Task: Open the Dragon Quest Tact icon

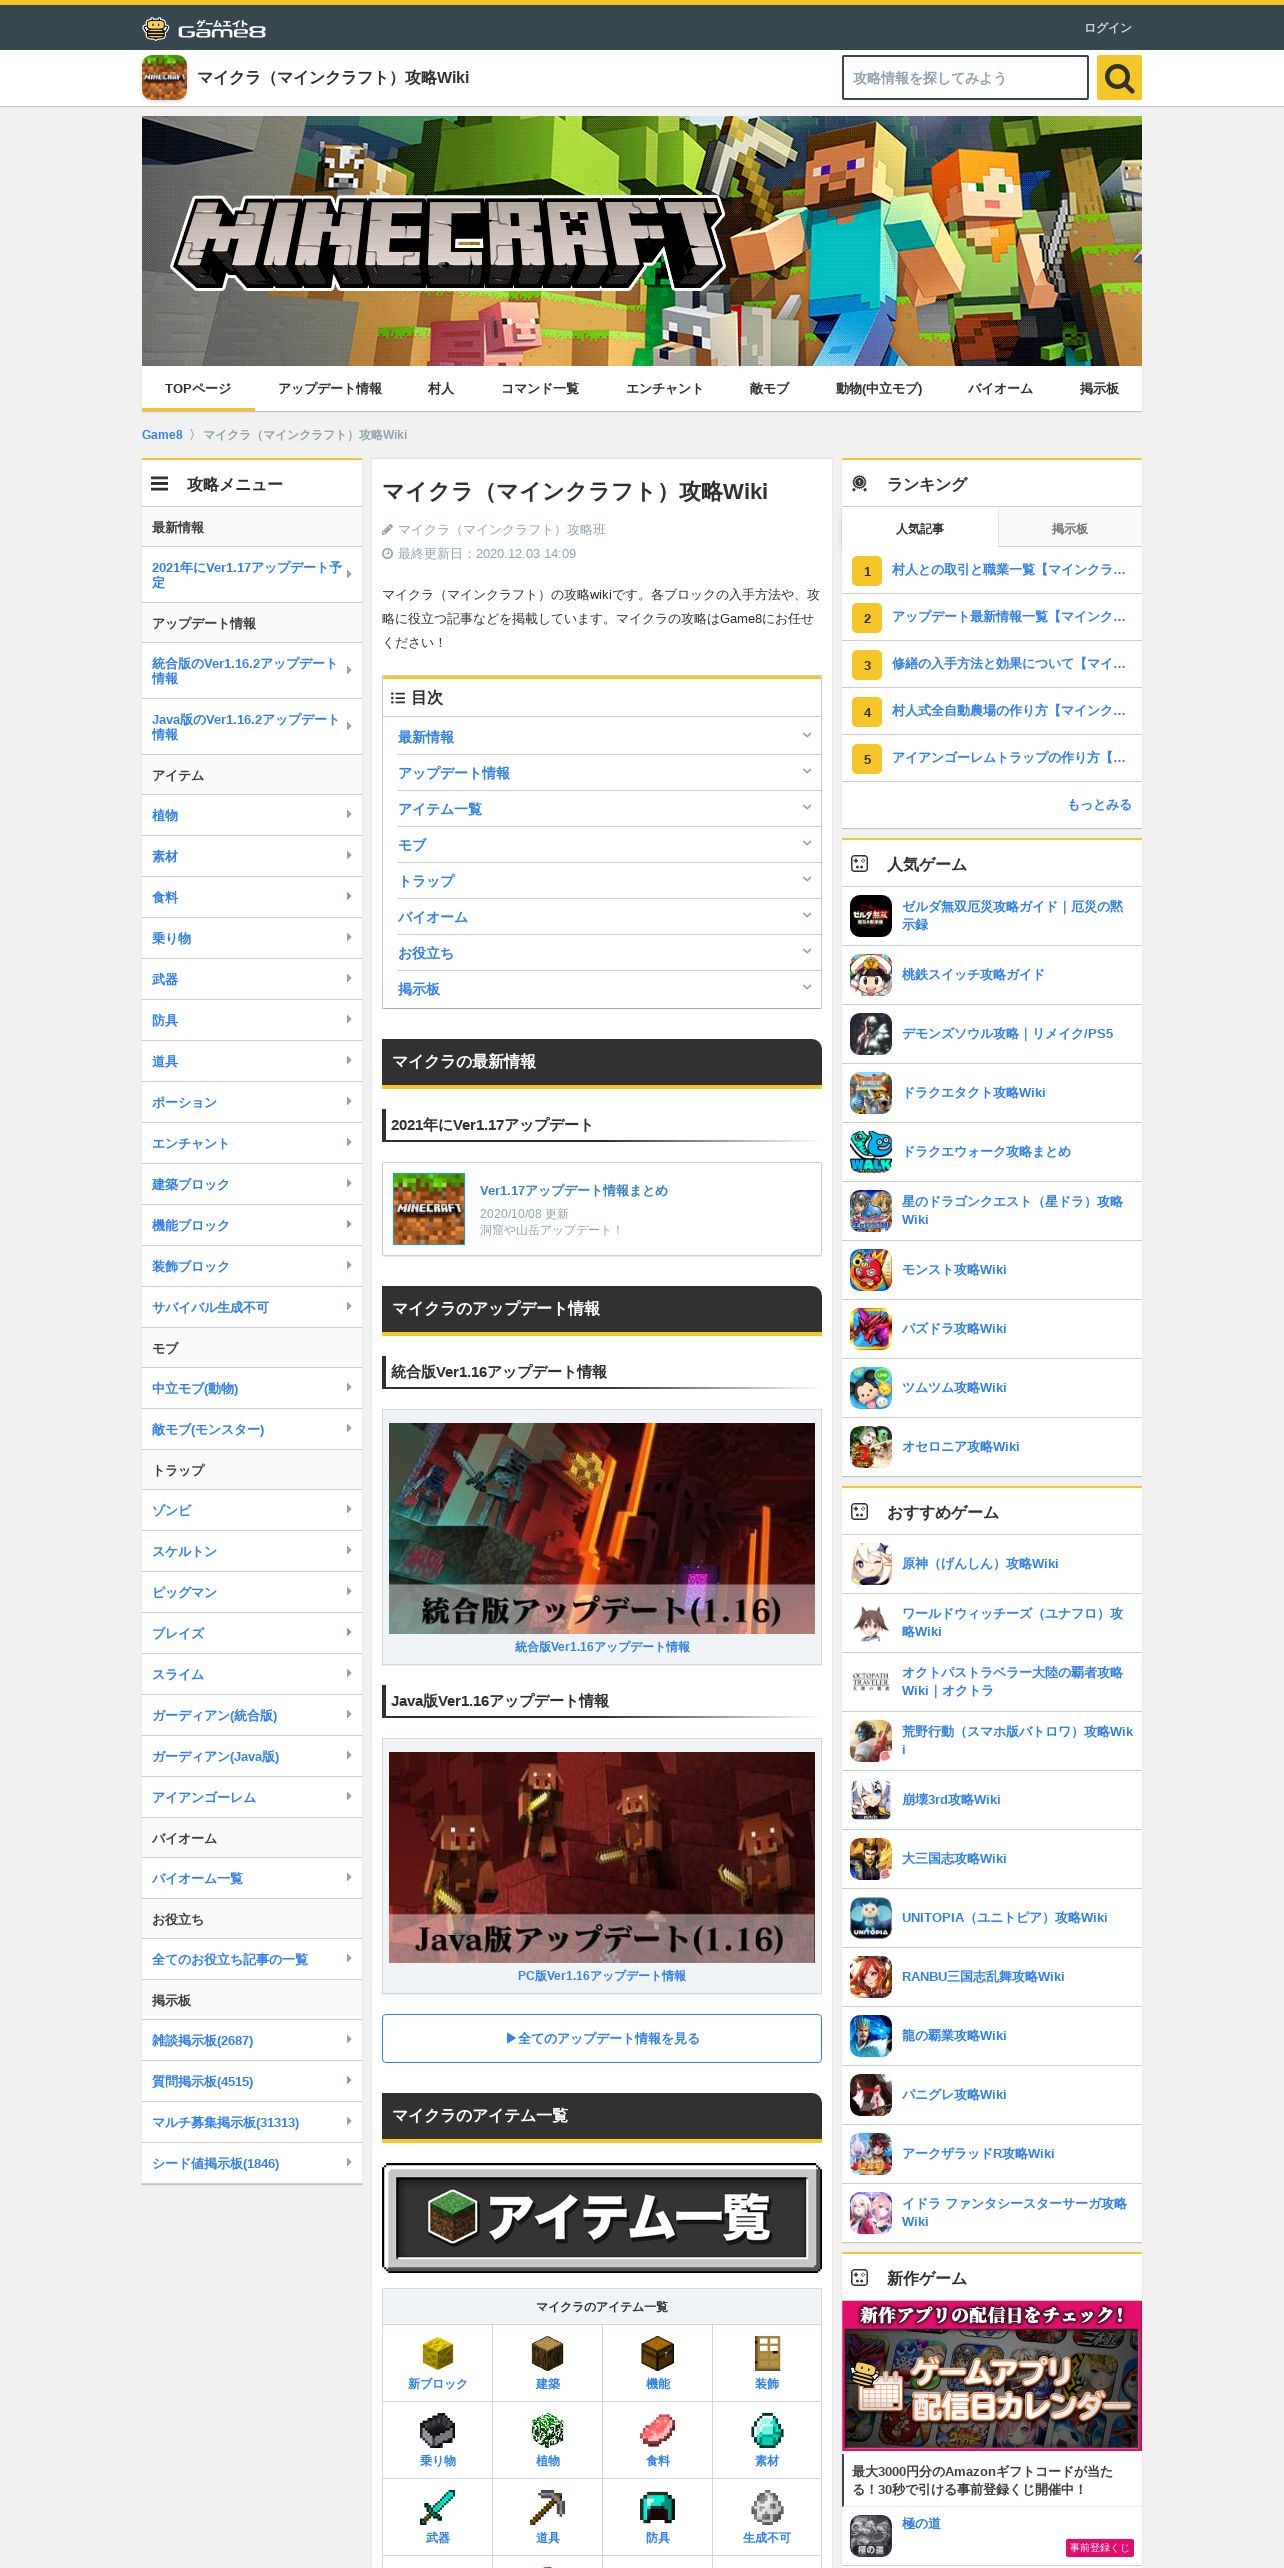Action: click(871, 1093)
